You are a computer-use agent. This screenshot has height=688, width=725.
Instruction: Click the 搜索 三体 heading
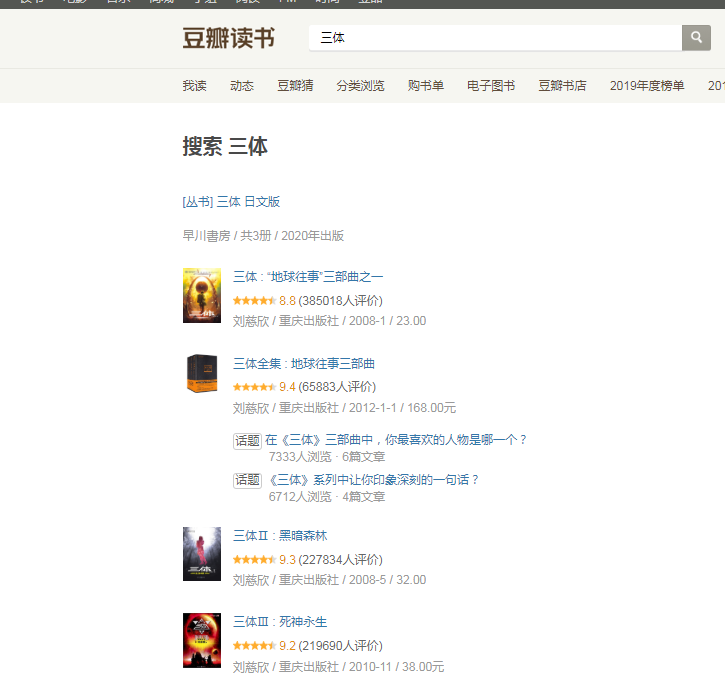[225, 146]
